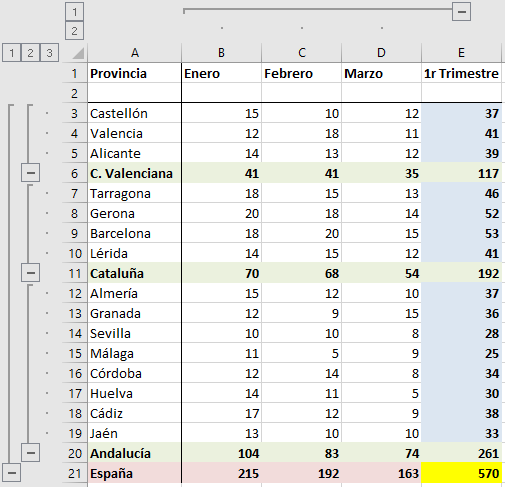
Task: Click Barcelona's quarter total 53
Action: click(461, 233)
